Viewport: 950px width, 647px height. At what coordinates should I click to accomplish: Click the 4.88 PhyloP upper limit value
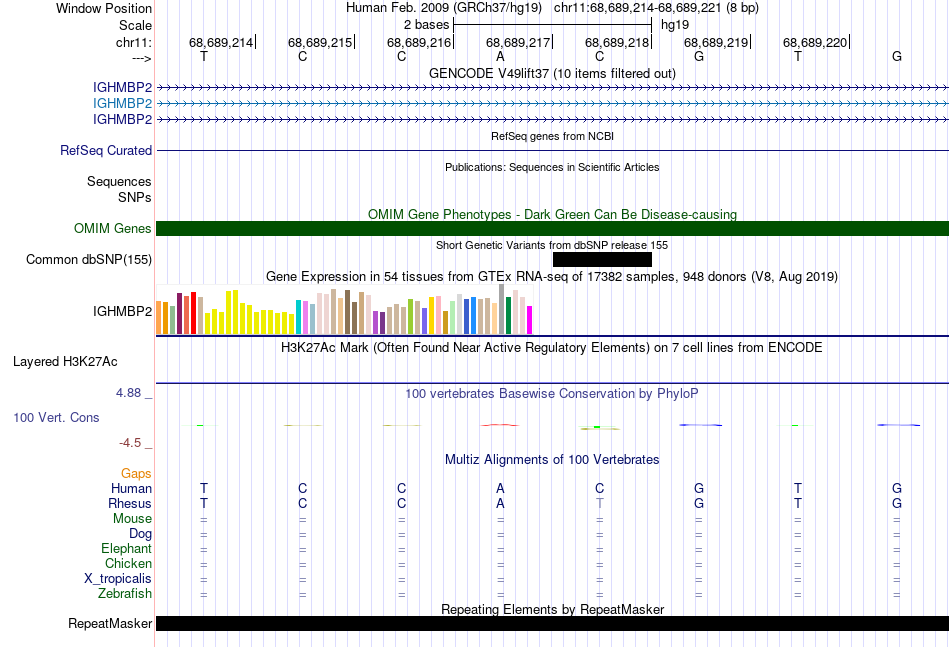pos(128,393)
